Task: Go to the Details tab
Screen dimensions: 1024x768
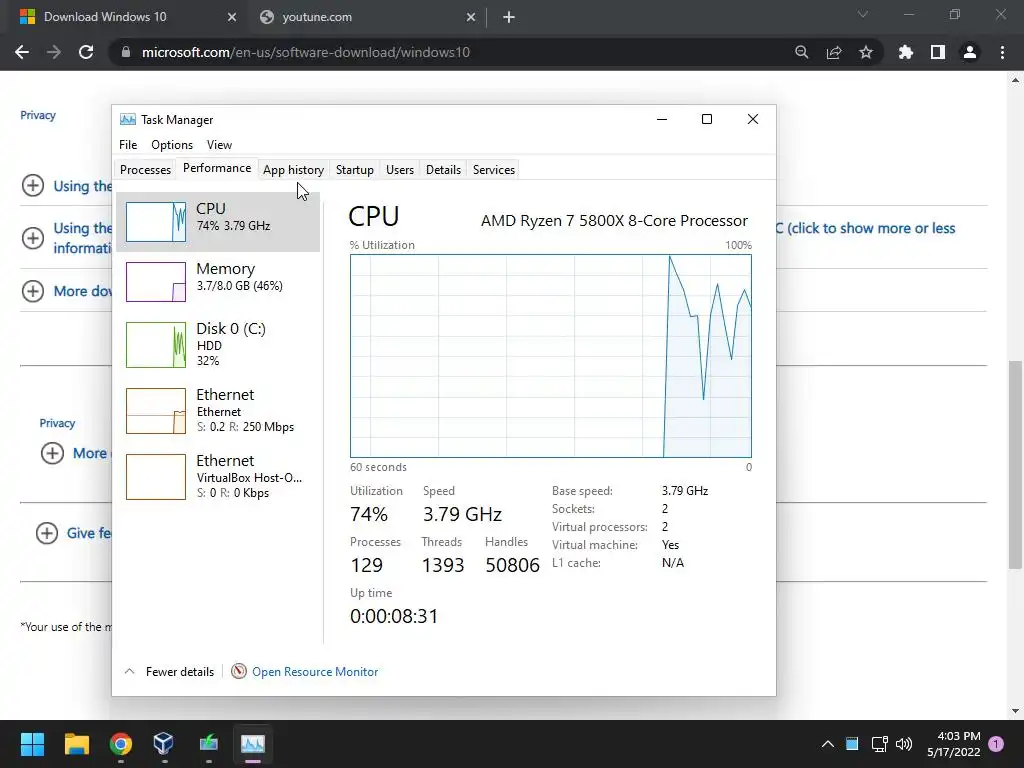Action: click(x=443, y=170)
